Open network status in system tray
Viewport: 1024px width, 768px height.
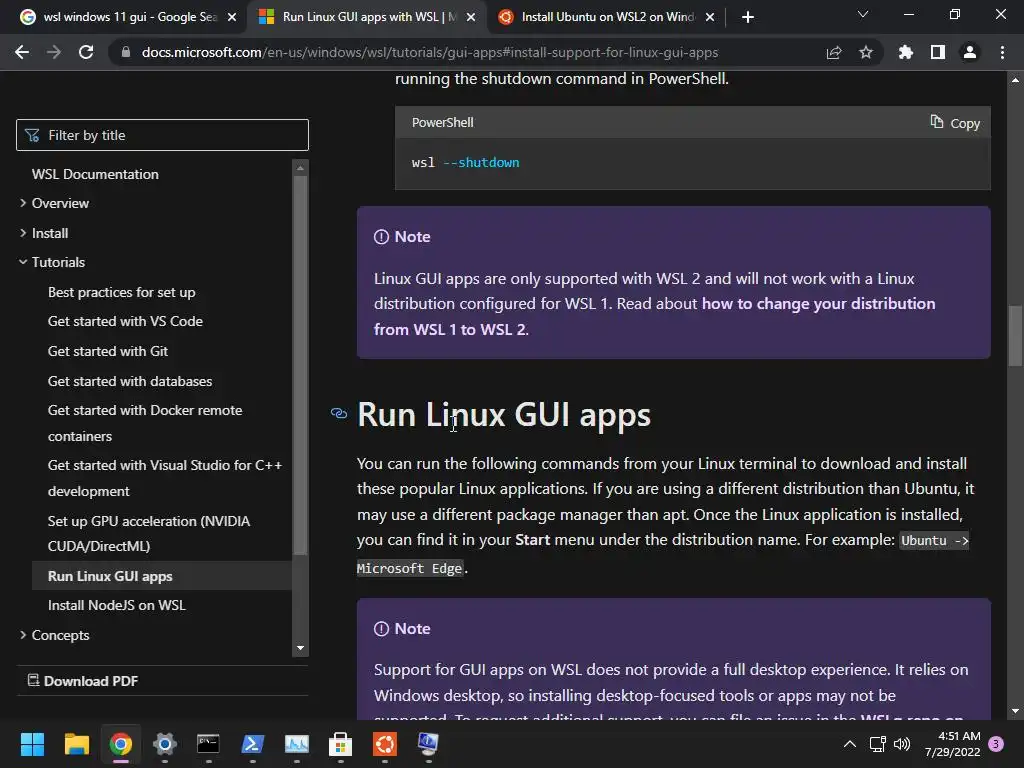pos(878,744)
